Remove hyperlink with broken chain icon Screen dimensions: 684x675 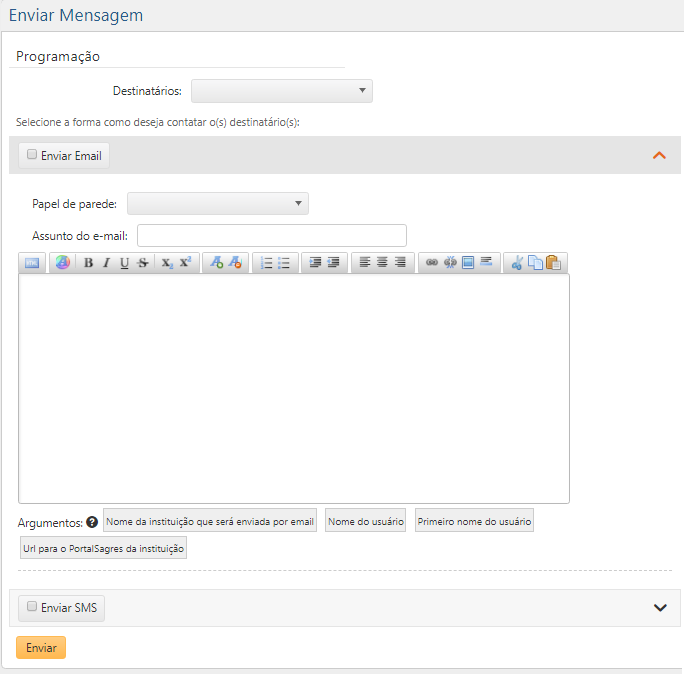(450, 262)
